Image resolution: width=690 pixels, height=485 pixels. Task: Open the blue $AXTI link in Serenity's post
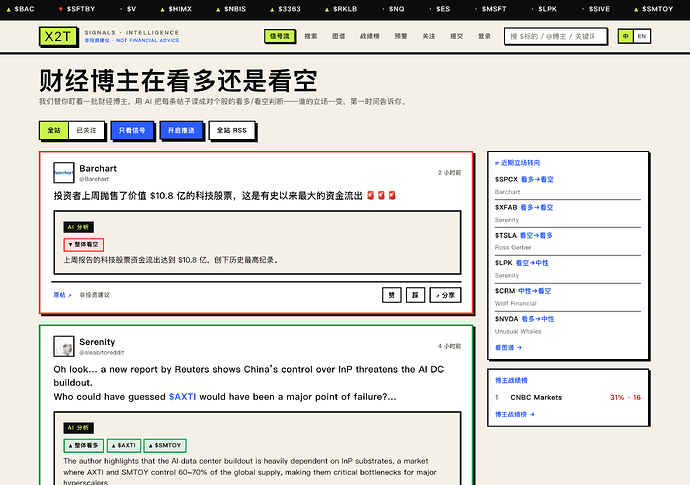click(x=182, y=397)
